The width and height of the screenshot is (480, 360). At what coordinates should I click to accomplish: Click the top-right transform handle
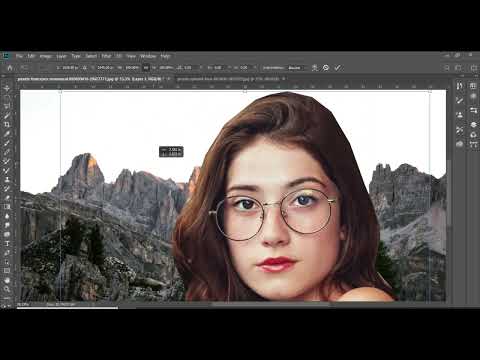pyautogui.click(x=430, y=91)
